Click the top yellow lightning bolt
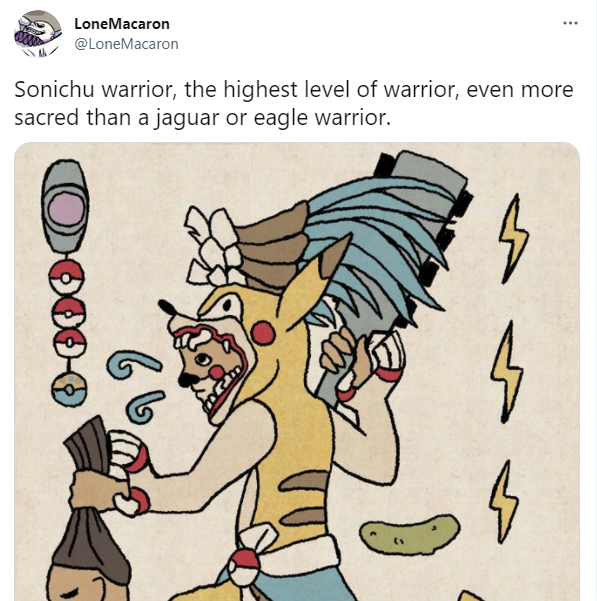The height and width of the screenshot is (601, 597). coord(513,238)
